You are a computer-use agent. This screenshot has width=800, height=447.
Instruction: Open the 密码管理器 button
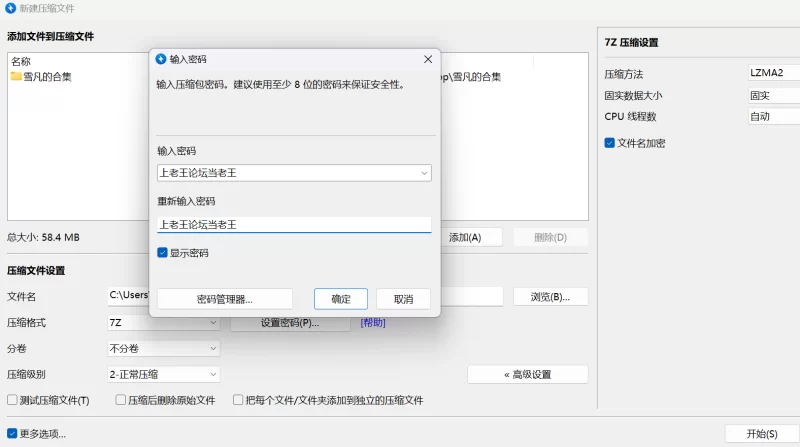[x=225, y=299]
